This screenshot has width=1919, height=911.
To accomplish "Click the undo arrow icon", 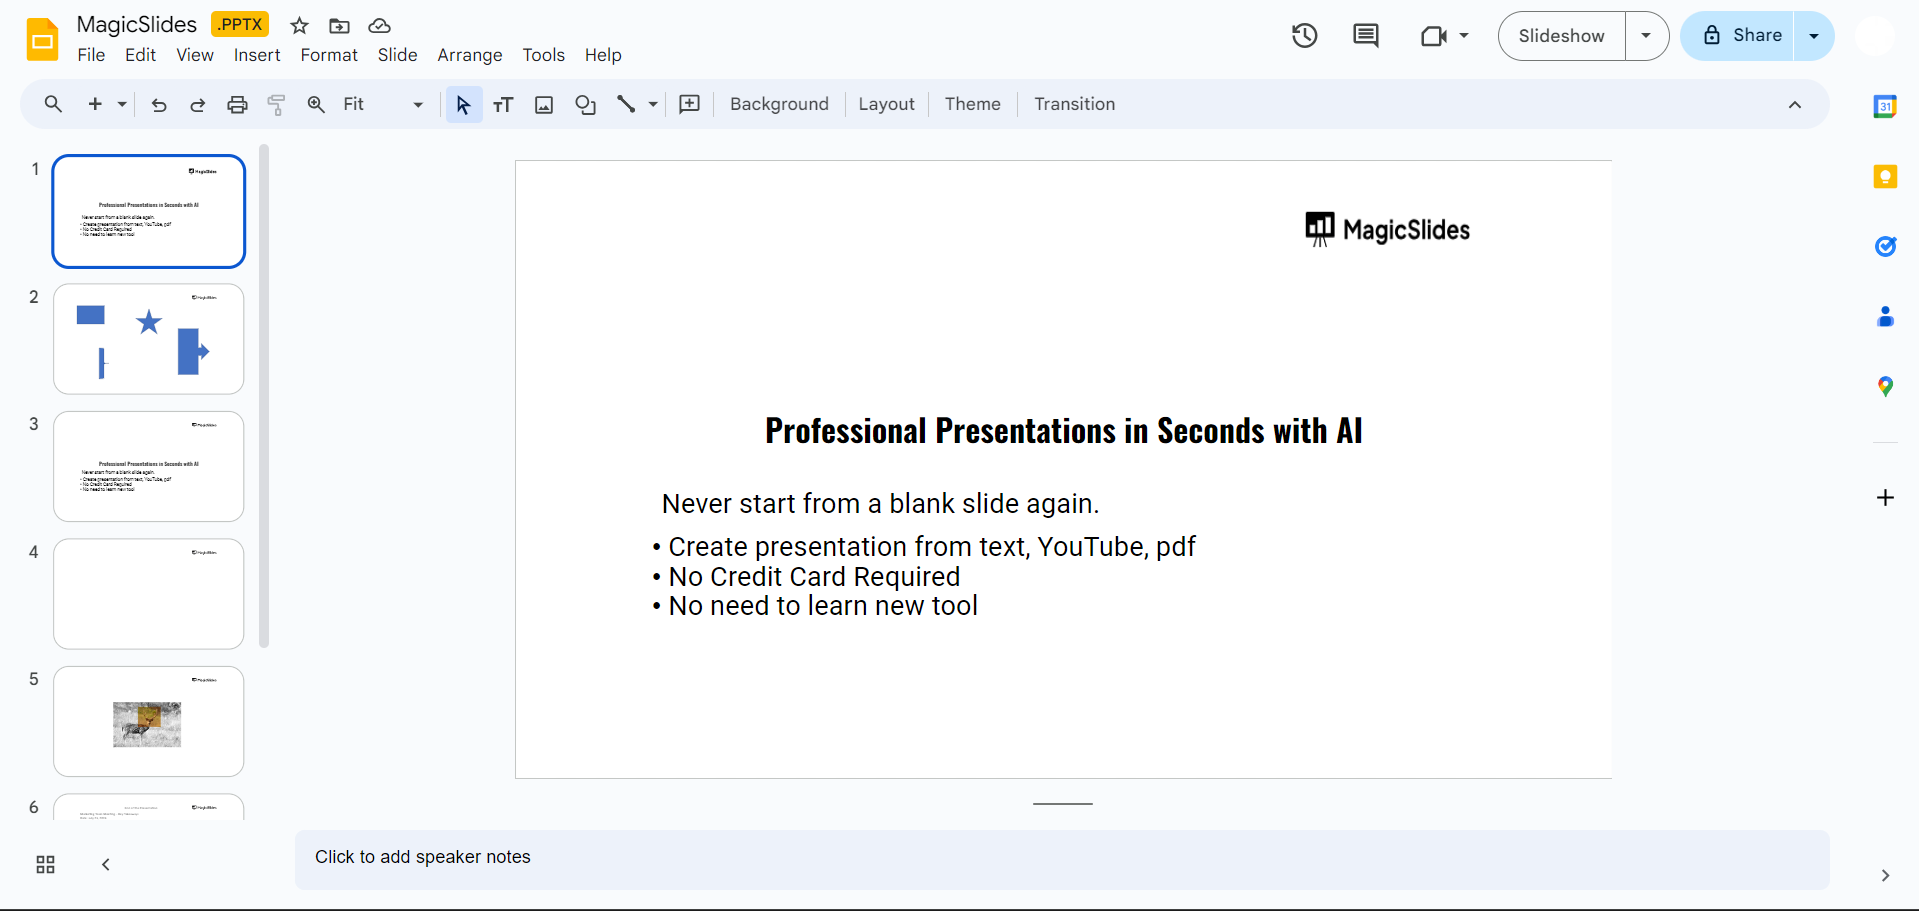I will pos(159,104).
